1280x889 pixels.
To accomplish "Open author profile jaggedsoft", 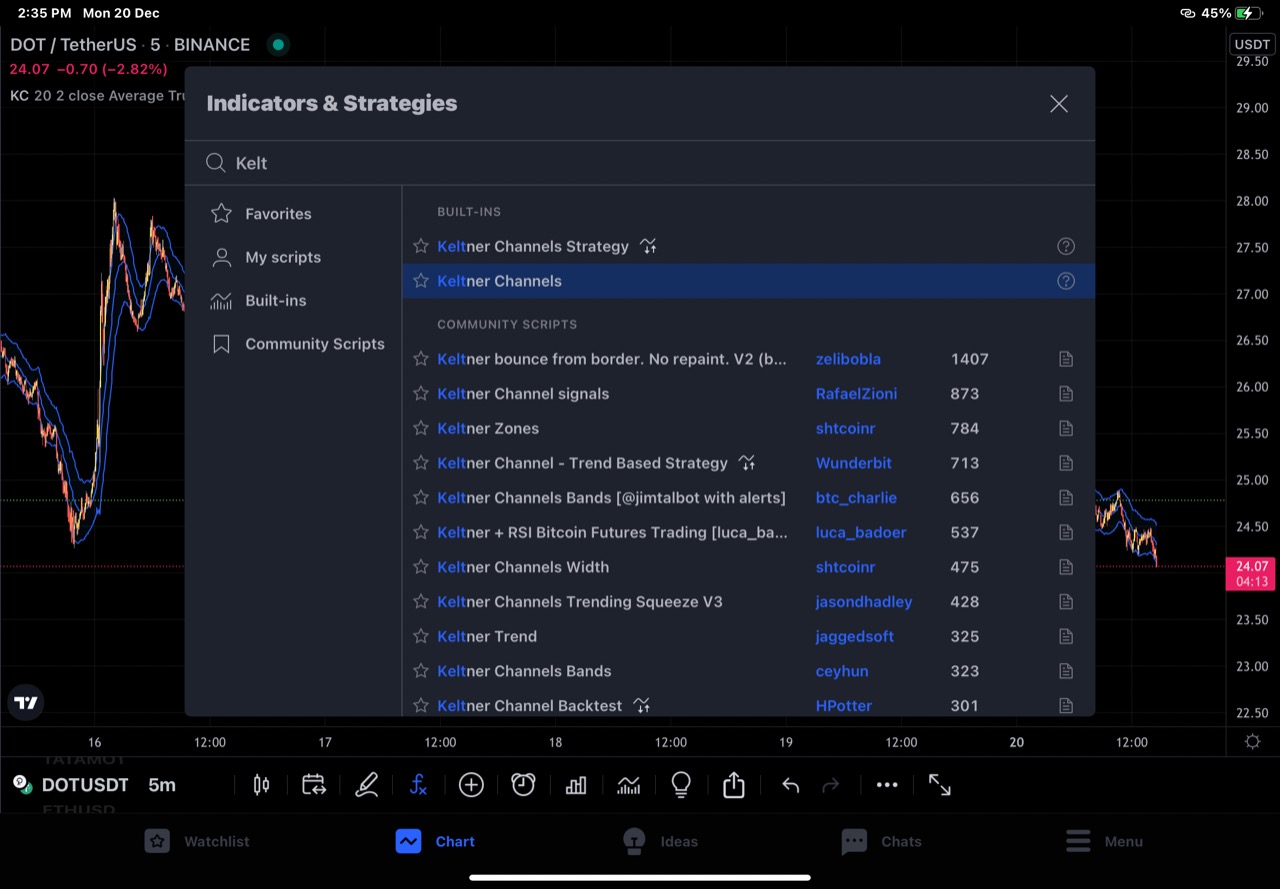I will pos(855,636).
